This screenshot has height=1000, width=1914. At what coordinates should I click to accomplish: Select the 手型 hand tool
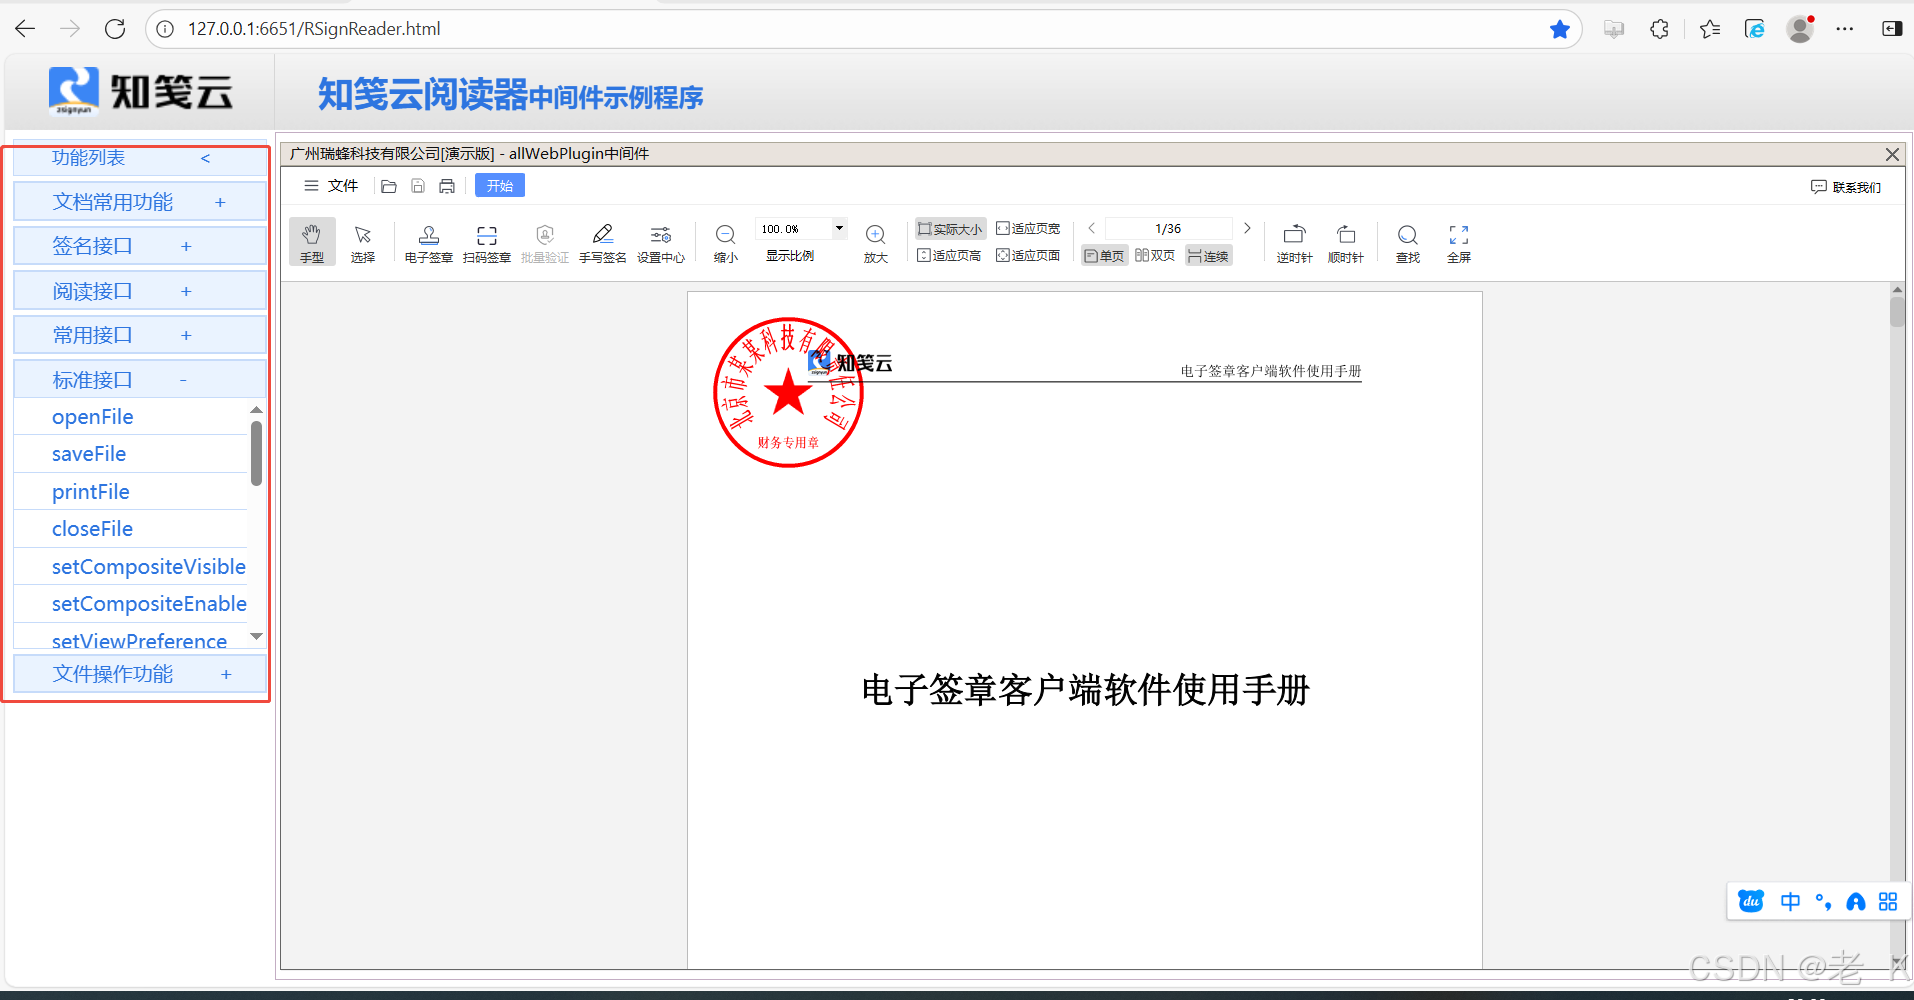(312, 242)
